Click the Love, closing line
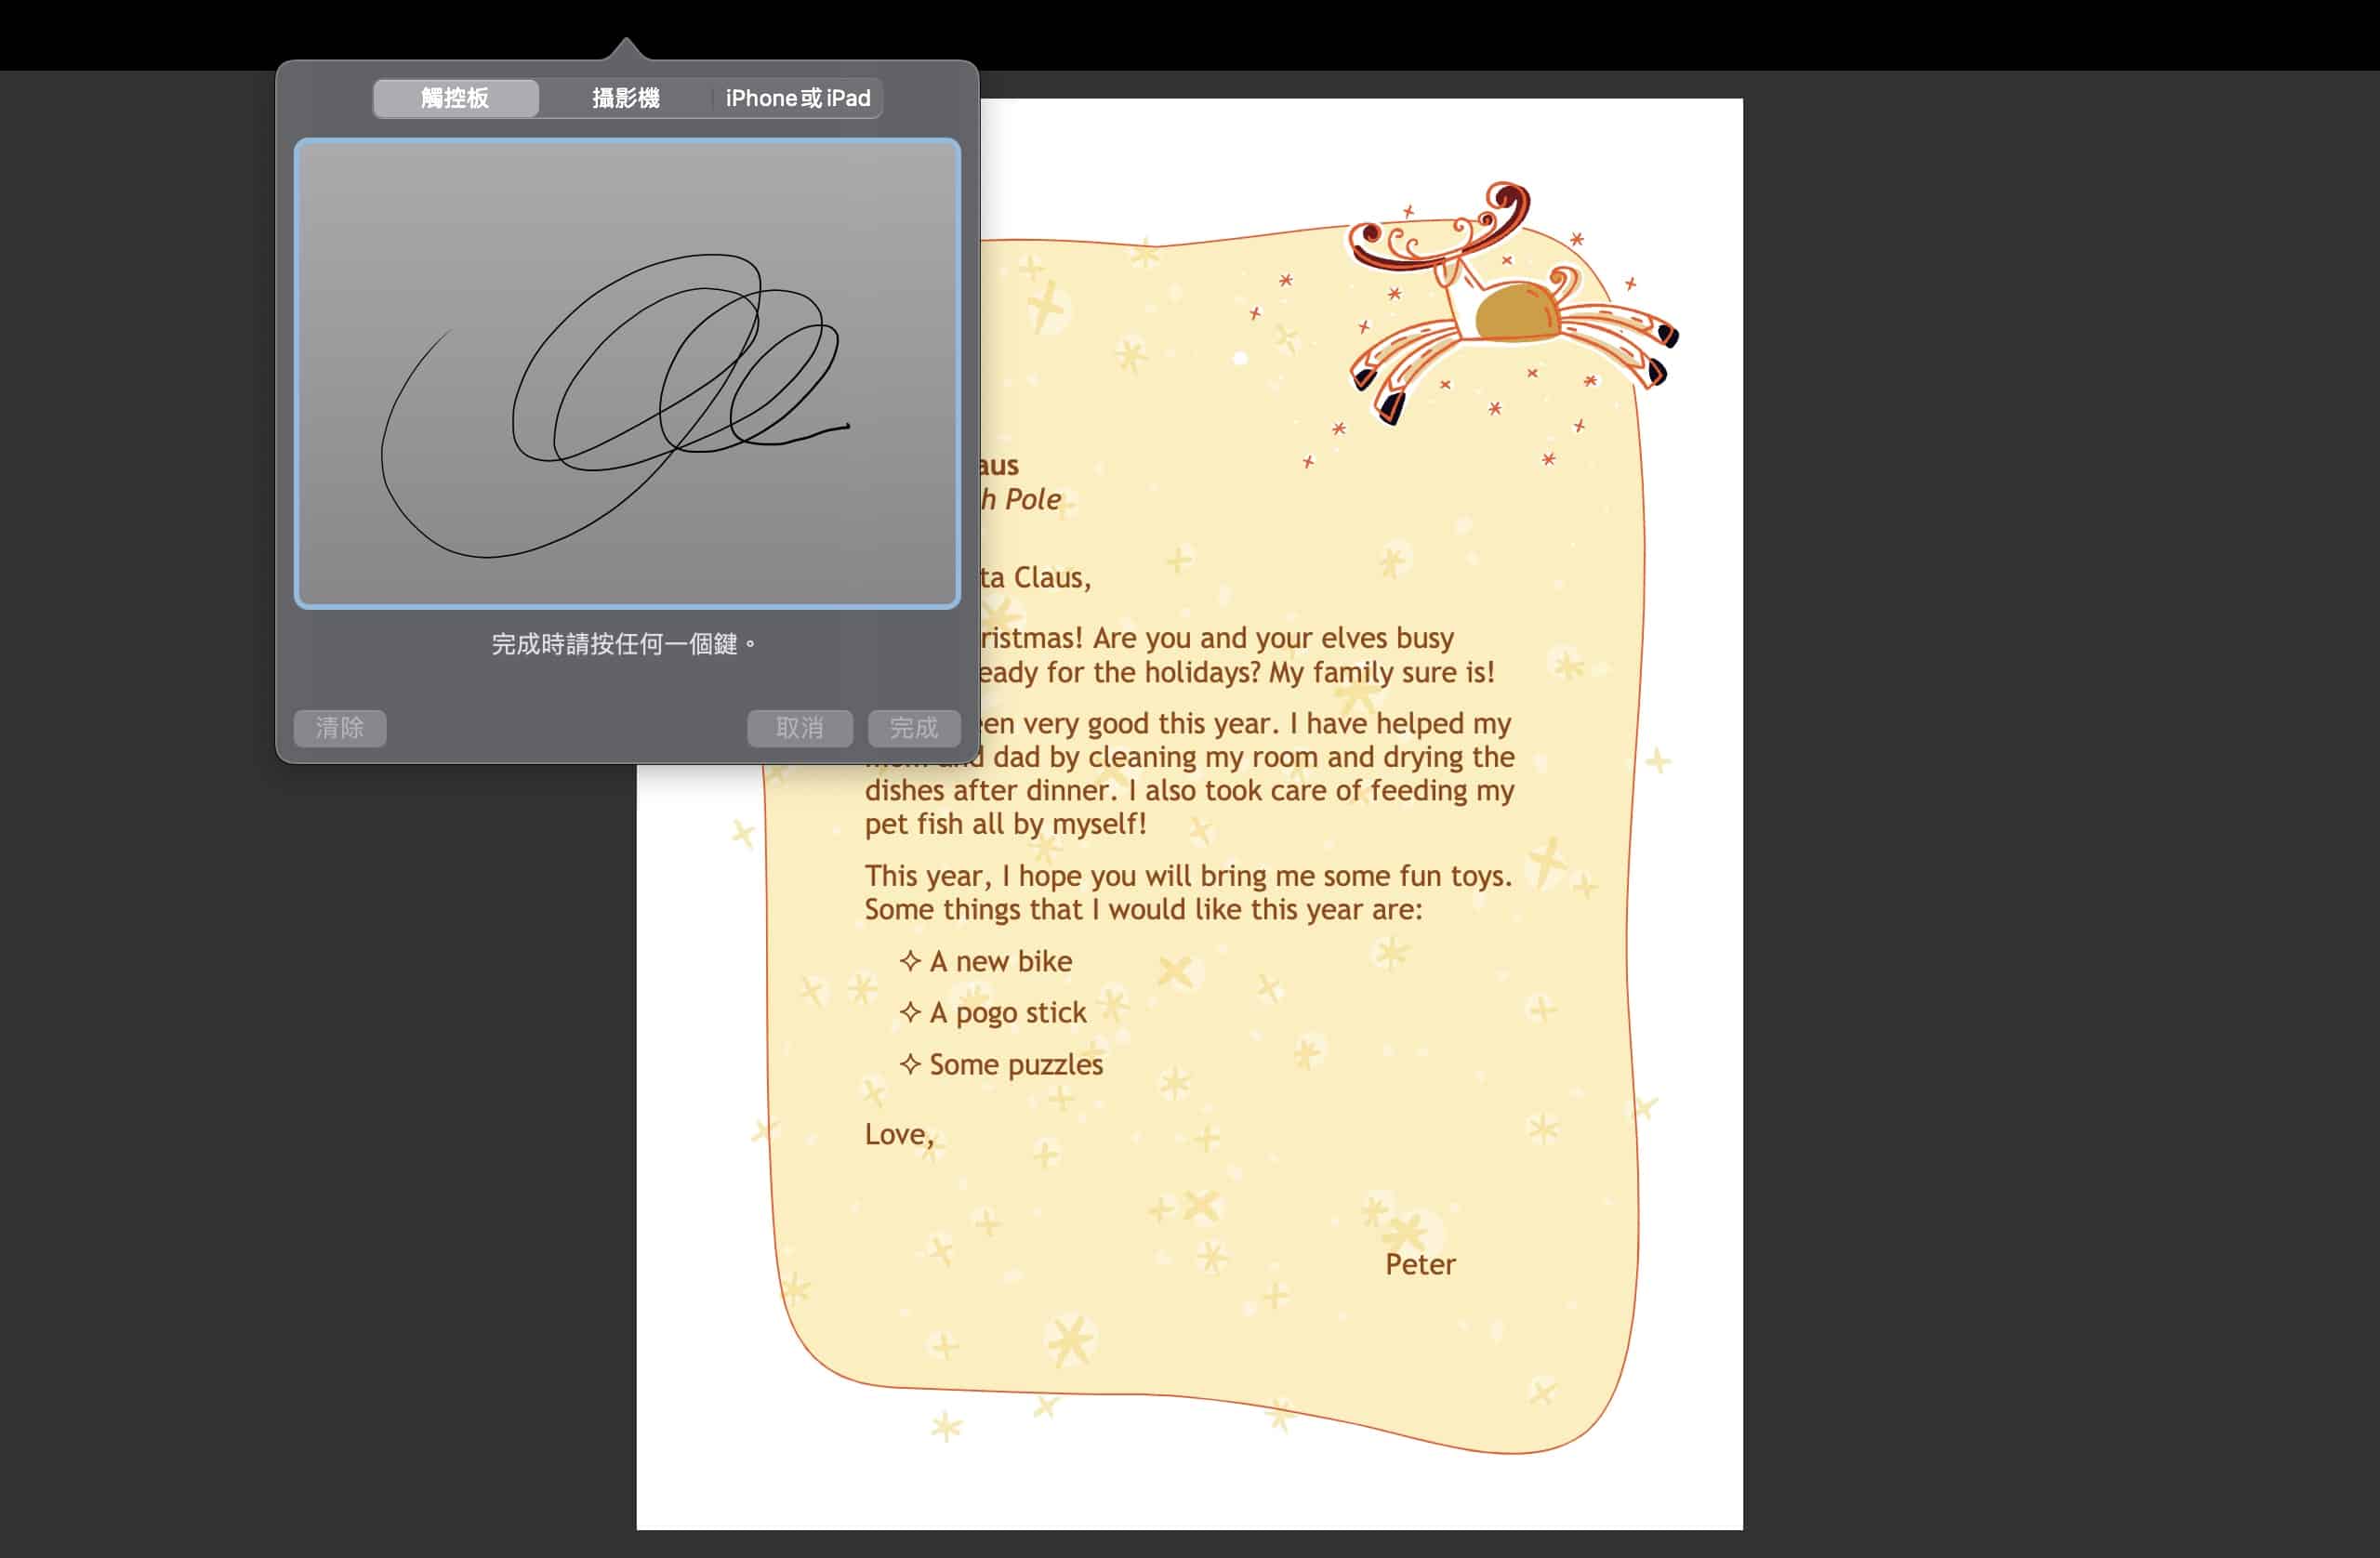Image resolution: width=2380 pixels, height=1558 pixels. click(898, 1134)
